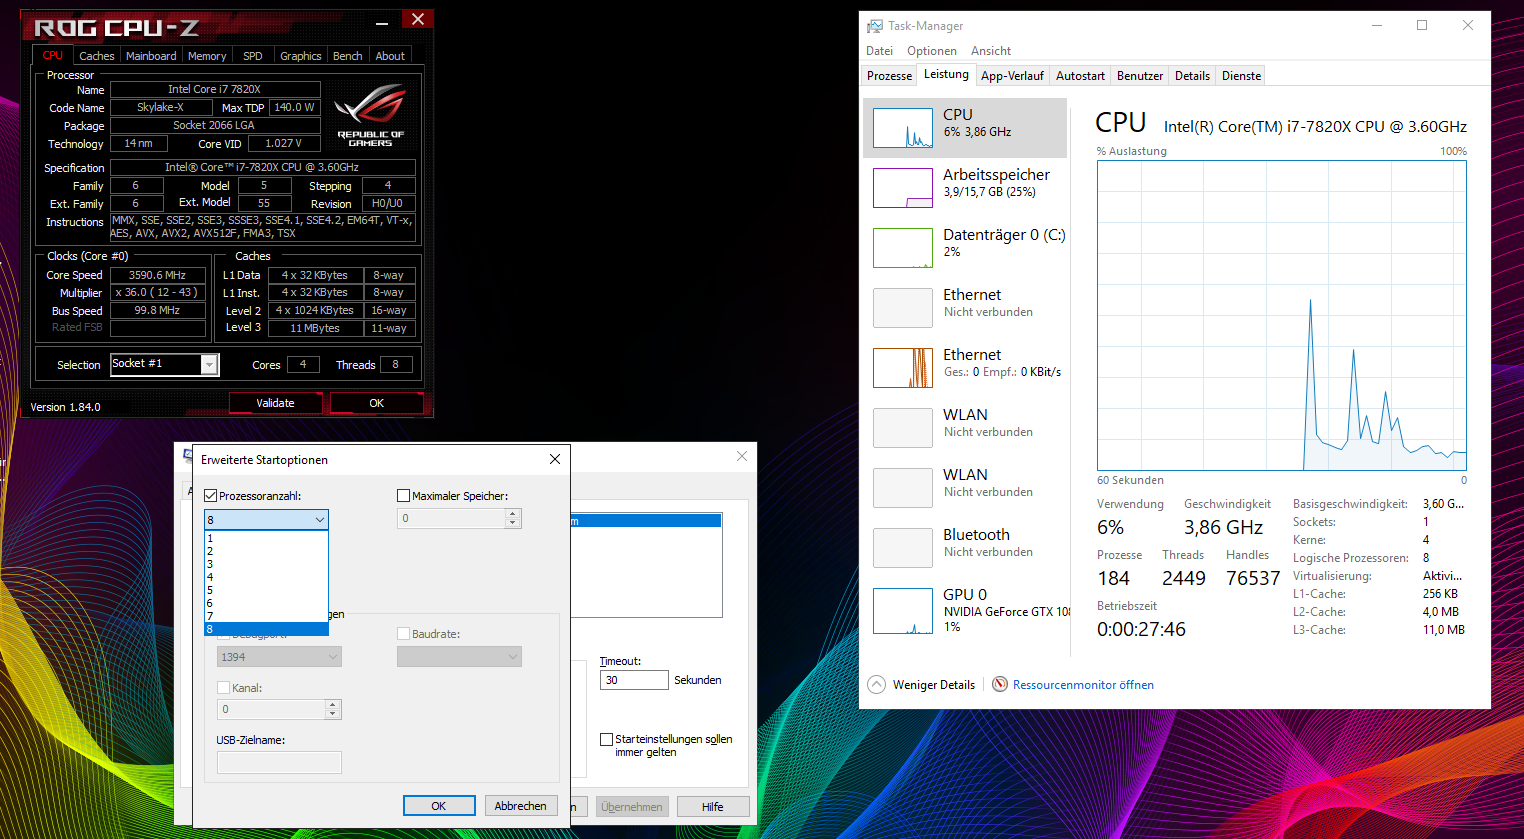This screenshot has height=839, width=1524.
Task: Uncheck the Prozessoranzahl checkbox
Action: click(211, 496)
